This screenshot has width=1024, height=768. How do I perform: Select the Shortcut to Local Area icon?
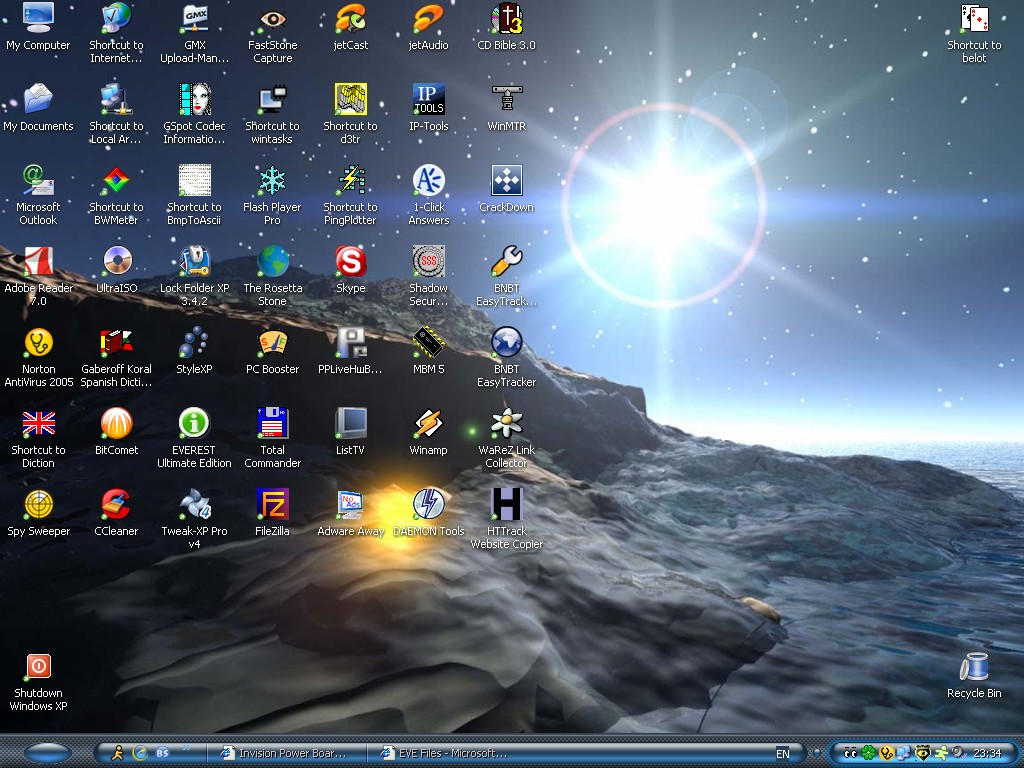[x=116, y=99]
